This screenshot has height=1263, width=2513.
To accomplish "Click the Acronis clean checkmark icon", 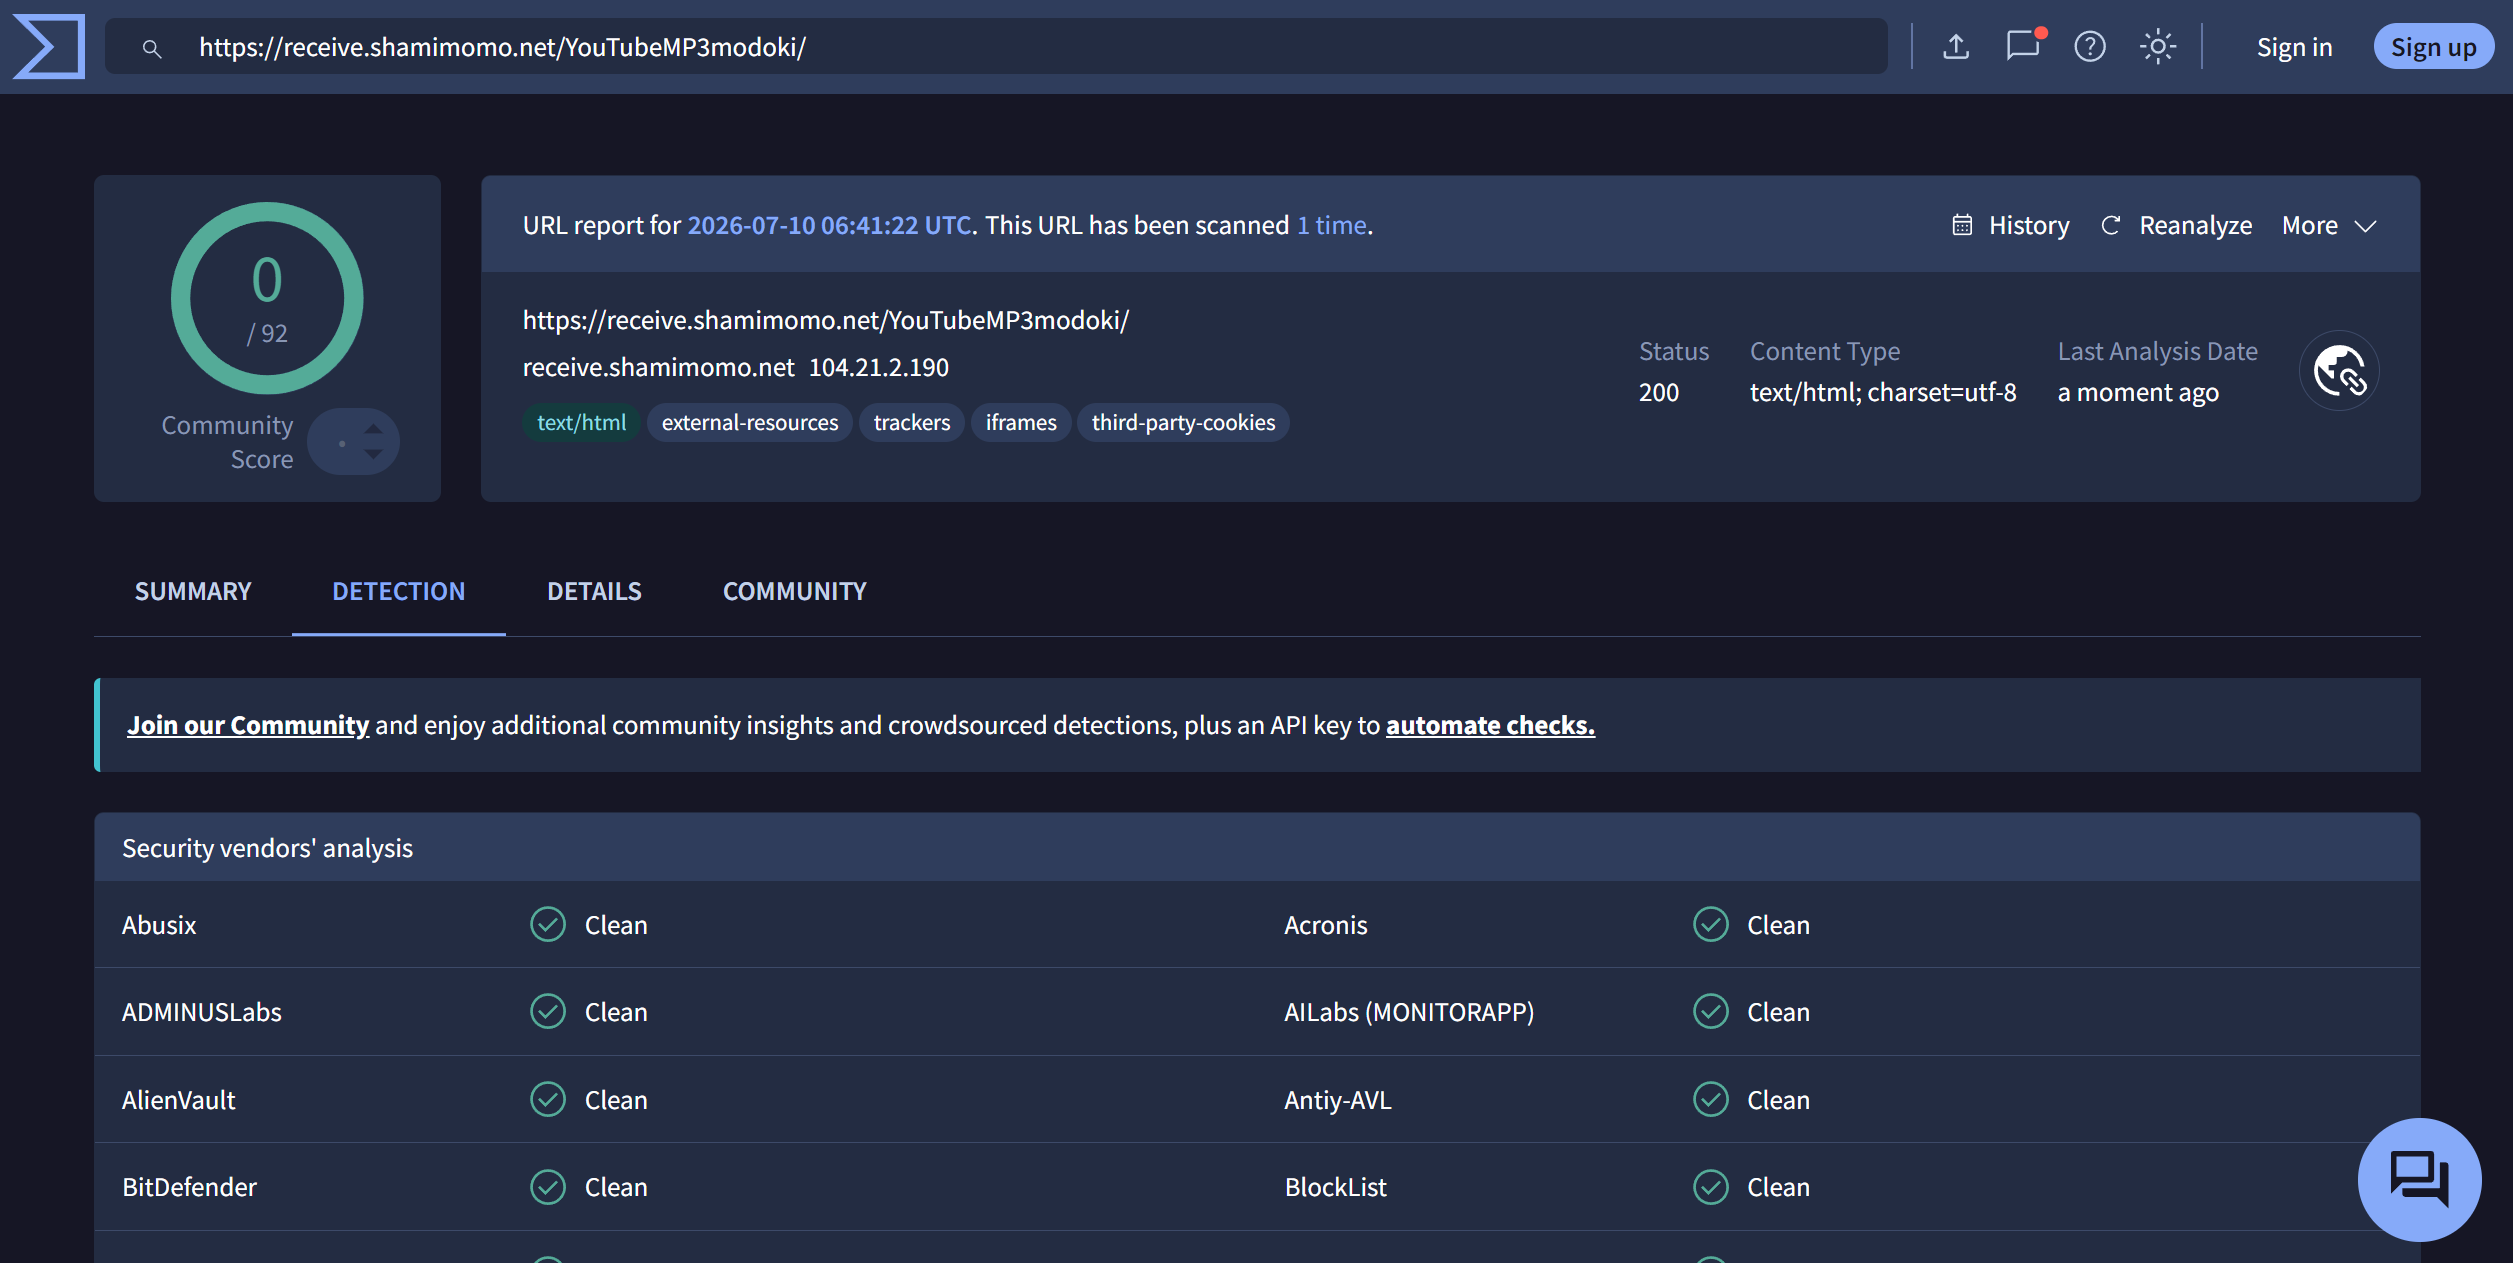I will [x=1711, y=924].
